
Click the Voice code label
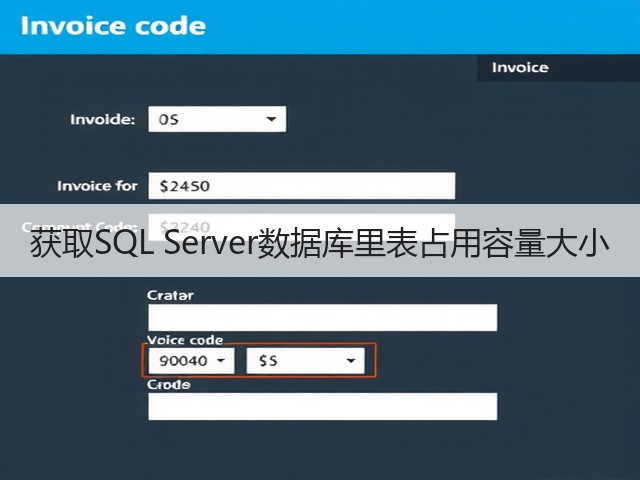tap(185, 340)
